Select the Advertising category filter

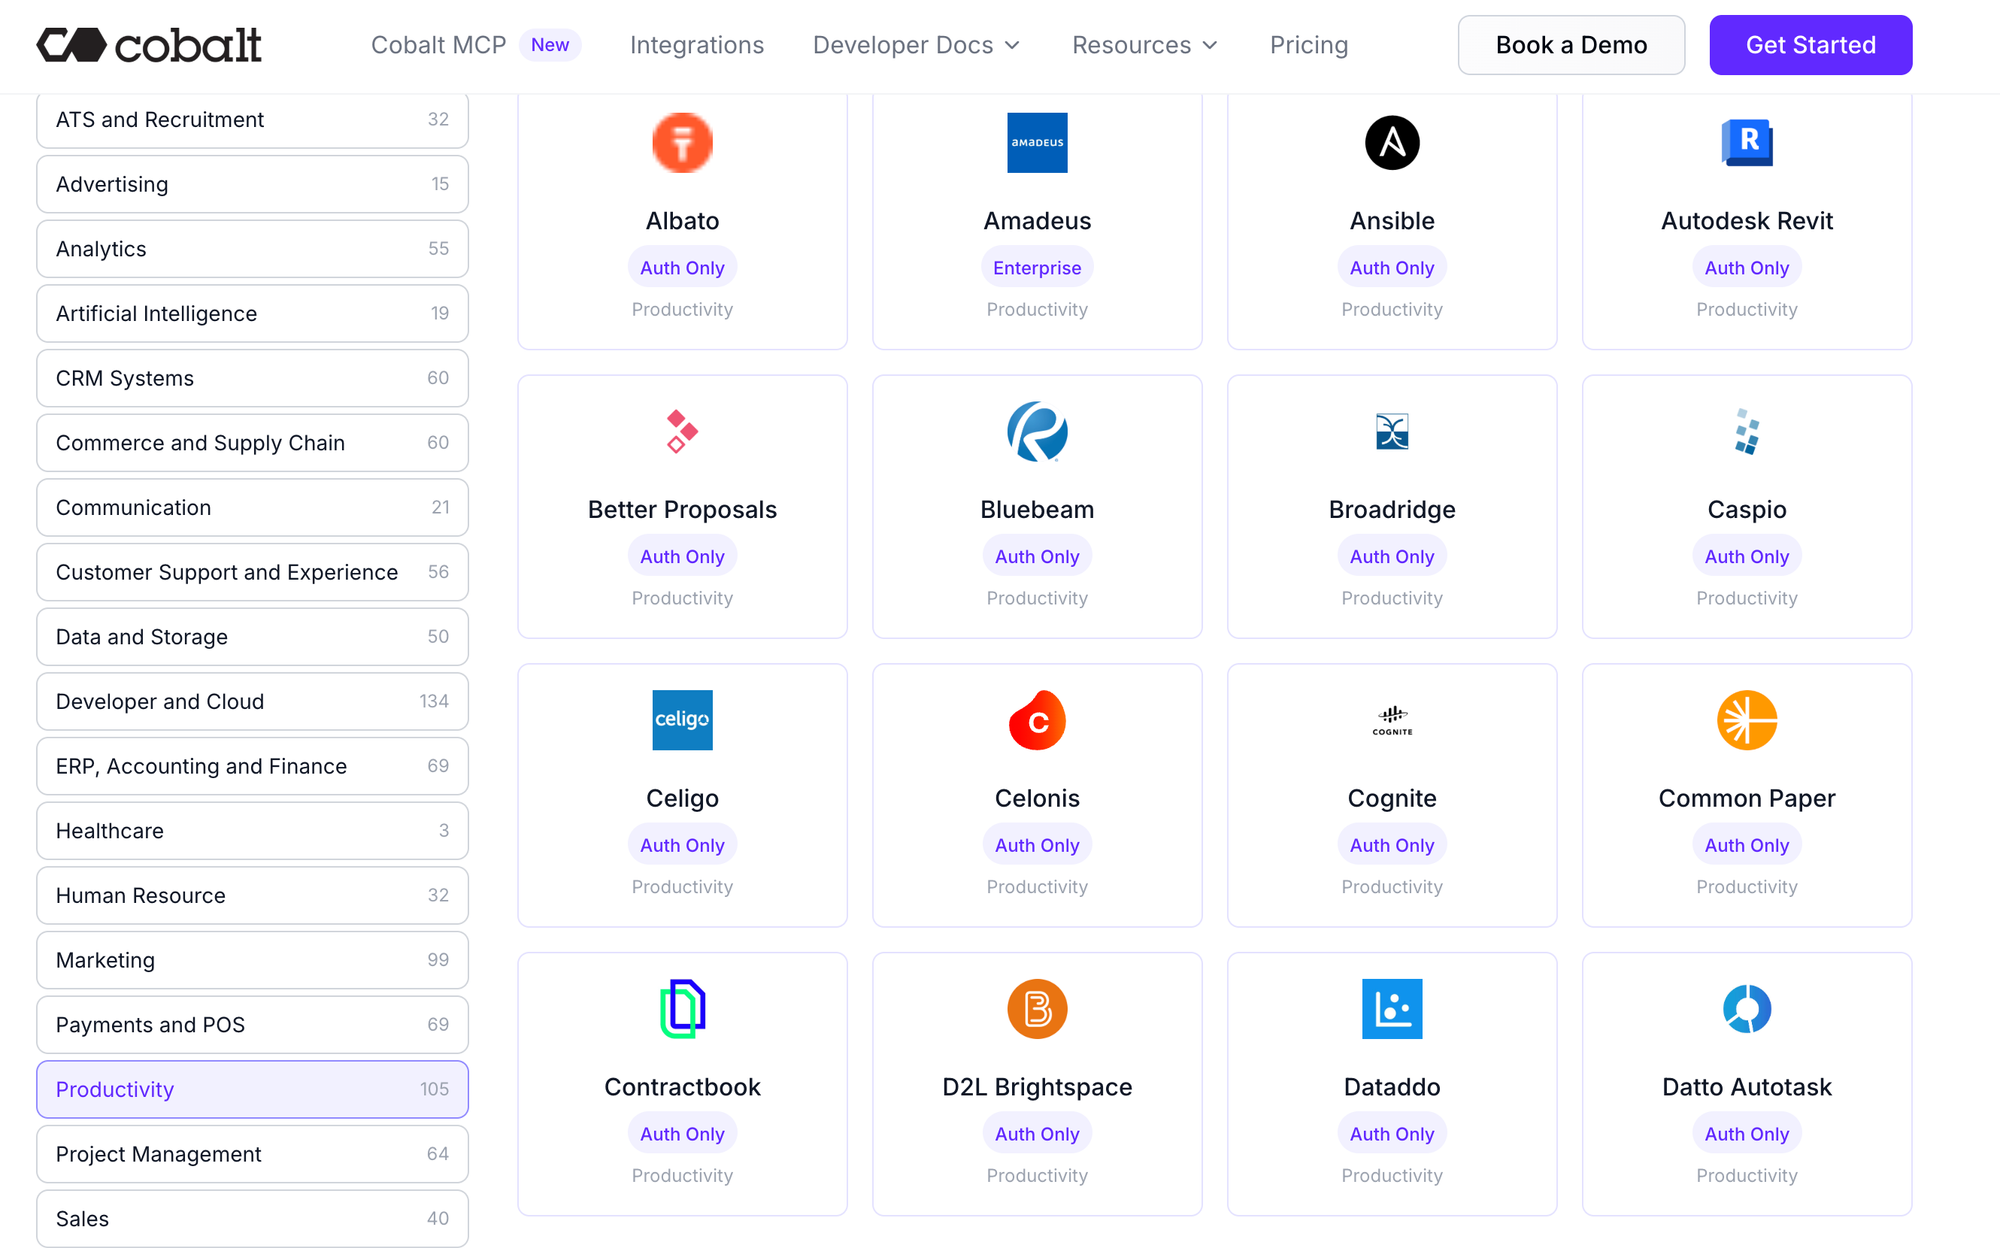(252, 184)
